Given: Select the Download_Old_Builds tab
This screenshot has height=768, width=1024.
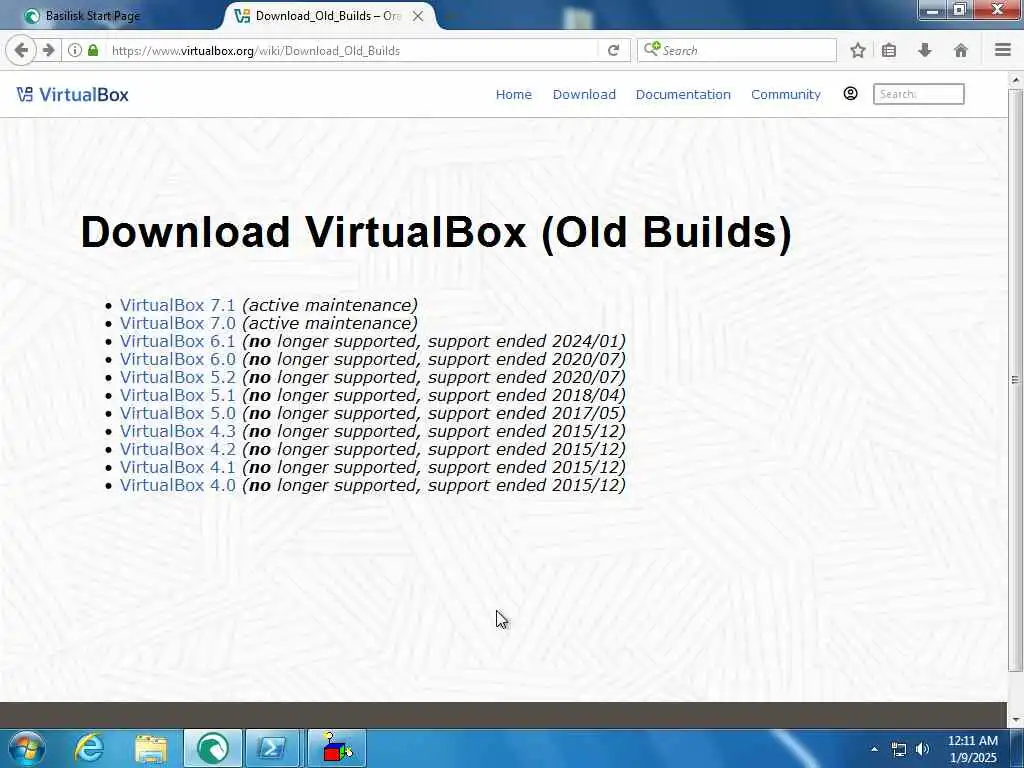Looking at the screenshot, I should click(x=327, y=16).
